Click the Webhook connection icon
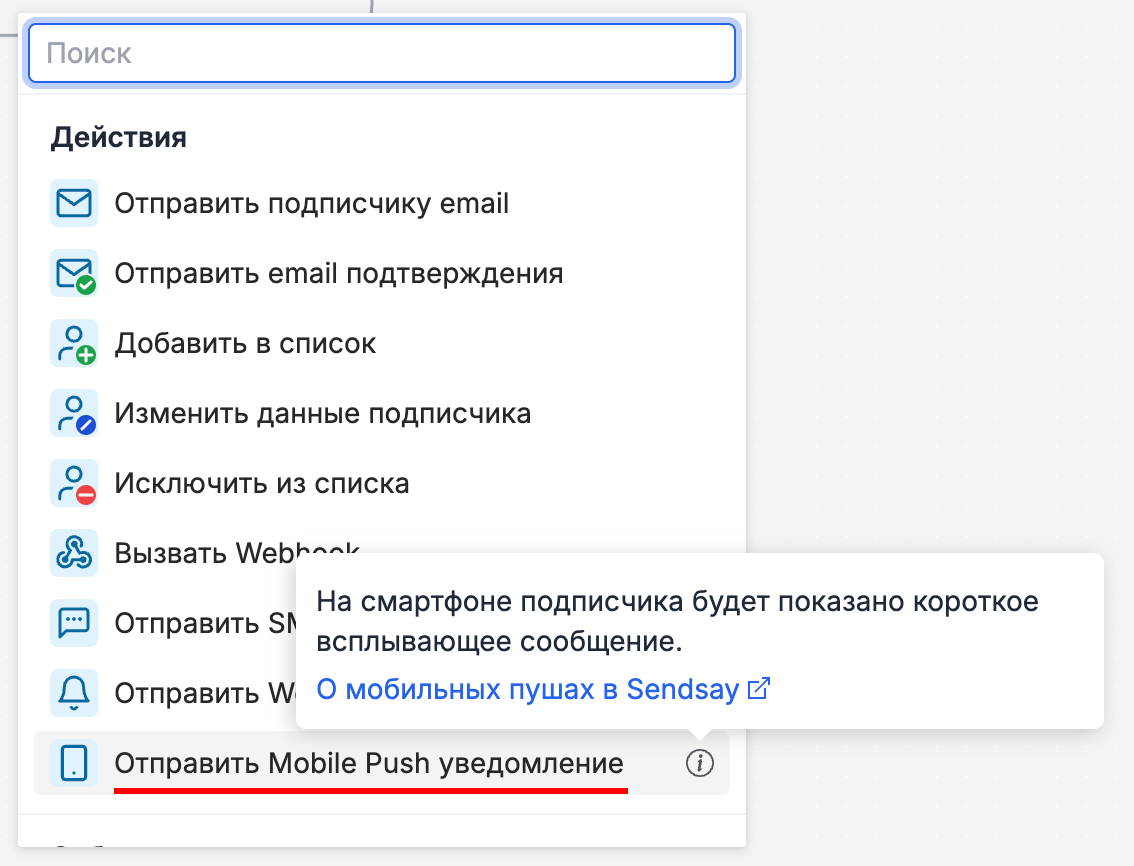This screenshot has height=866, width=1134. coord(73,553)
